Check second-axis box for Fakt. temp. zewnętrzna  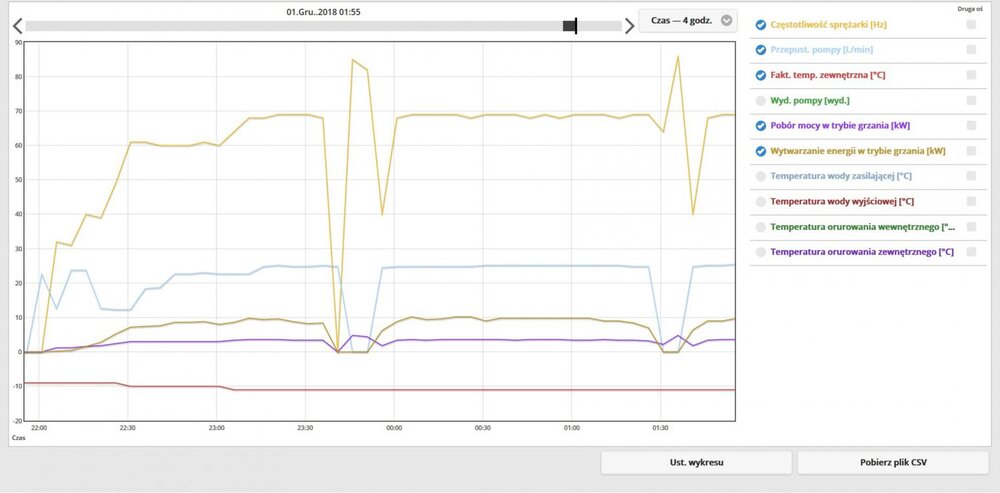pos(971,75)
